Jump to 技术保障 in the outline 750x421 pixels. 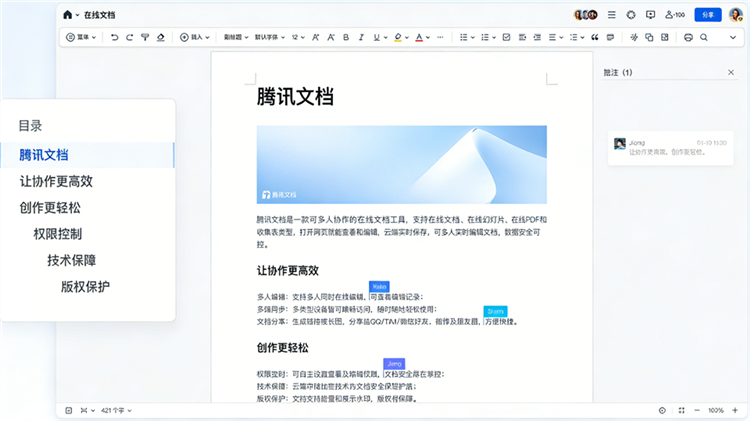click(71, 260)
